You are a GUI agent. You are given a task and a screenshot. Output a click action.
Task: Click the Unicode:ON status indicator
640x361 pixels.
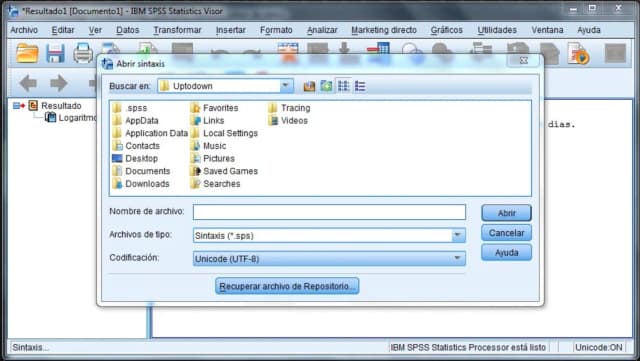point(598,348)
